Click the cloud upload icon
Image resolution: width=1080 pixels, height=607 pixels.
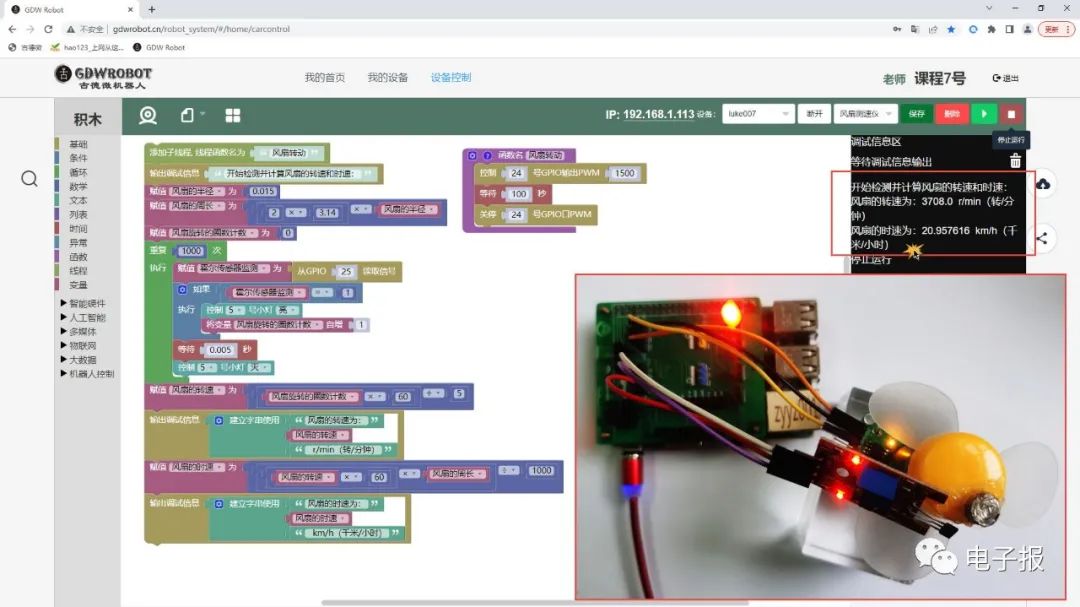point(1043,184)
